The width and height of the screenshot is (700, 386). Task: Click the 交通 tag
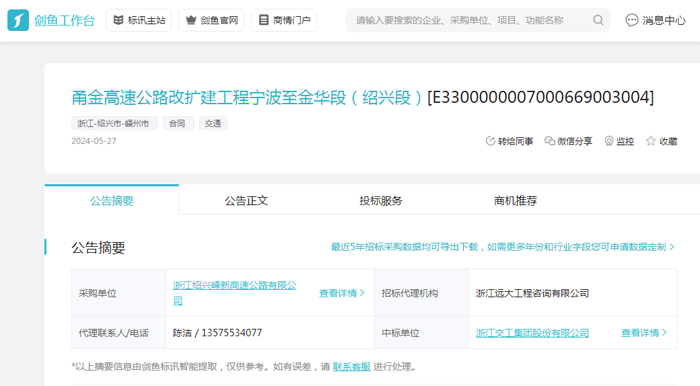[213, 123]
